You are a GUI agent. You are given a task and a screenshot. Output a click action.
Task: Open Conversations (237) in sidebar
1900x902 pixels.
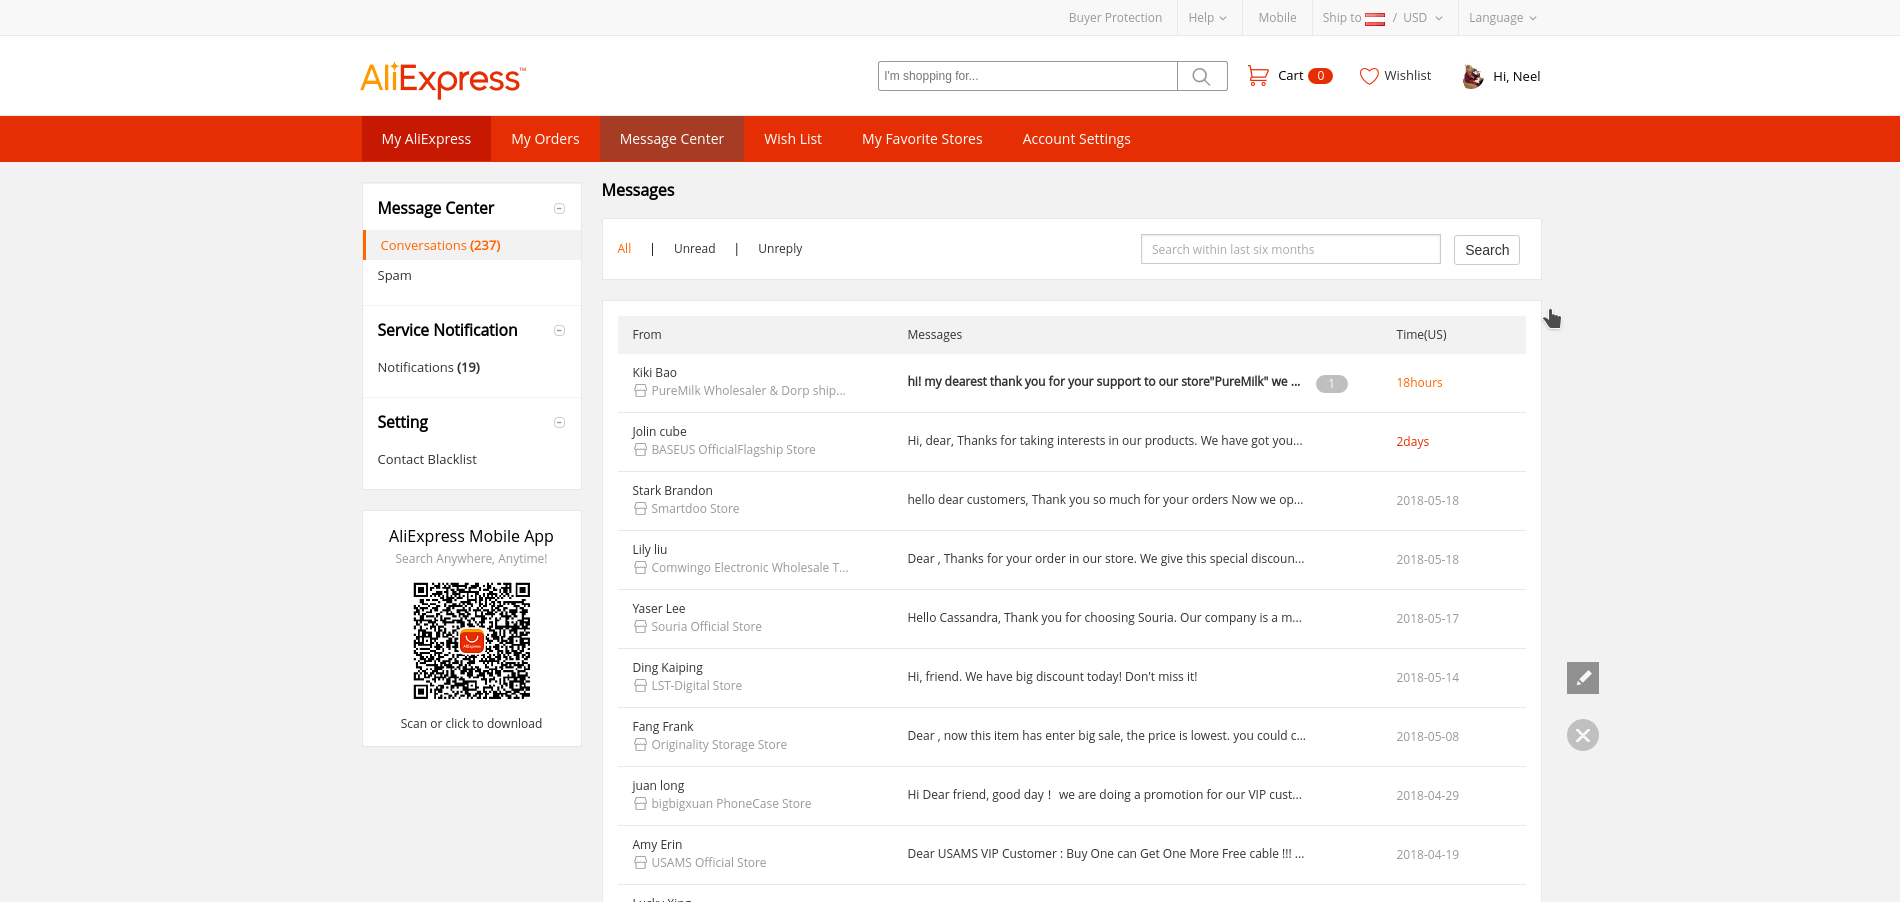coord(472,245)
